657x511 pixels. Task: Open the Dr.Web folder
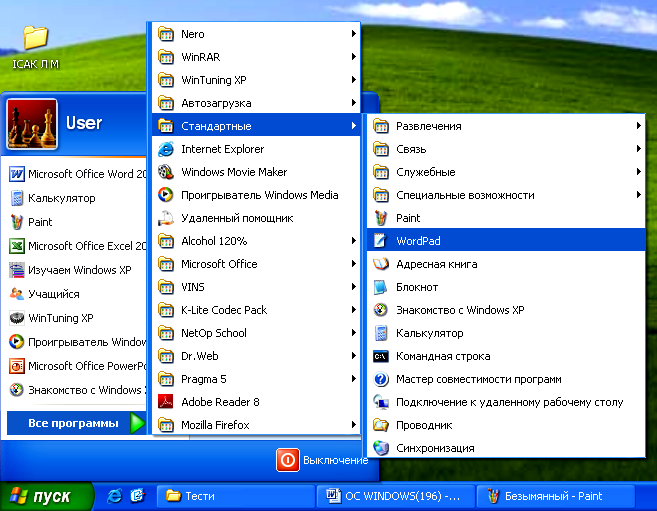click(x=256, y=356)
